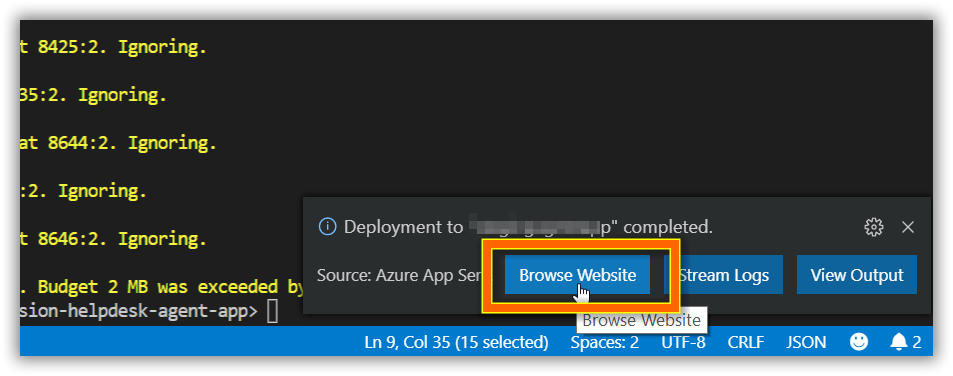
Task: Dismiss the deployment notification with X
Action: pyautogui.click(x=908, y=227)
